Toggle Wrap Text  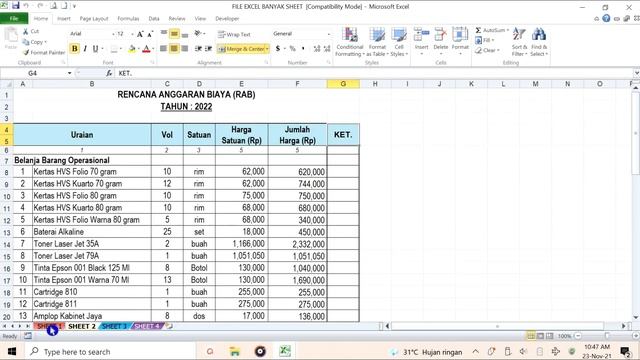(234, 34)
